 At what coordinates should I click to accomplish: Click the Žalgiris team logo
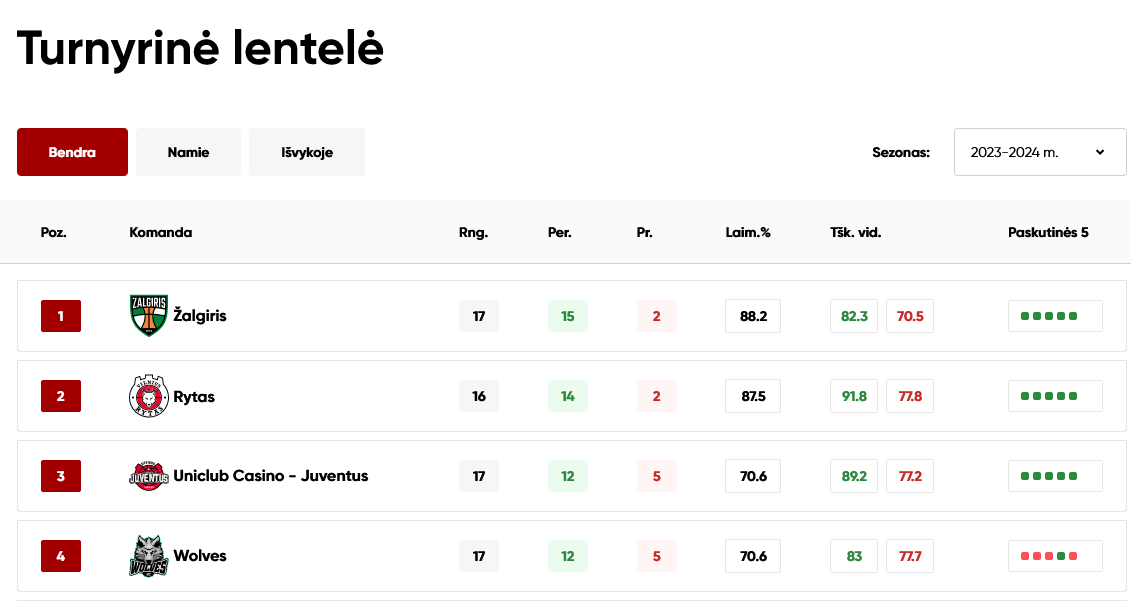pyautogui.click(x=149, y=315)
